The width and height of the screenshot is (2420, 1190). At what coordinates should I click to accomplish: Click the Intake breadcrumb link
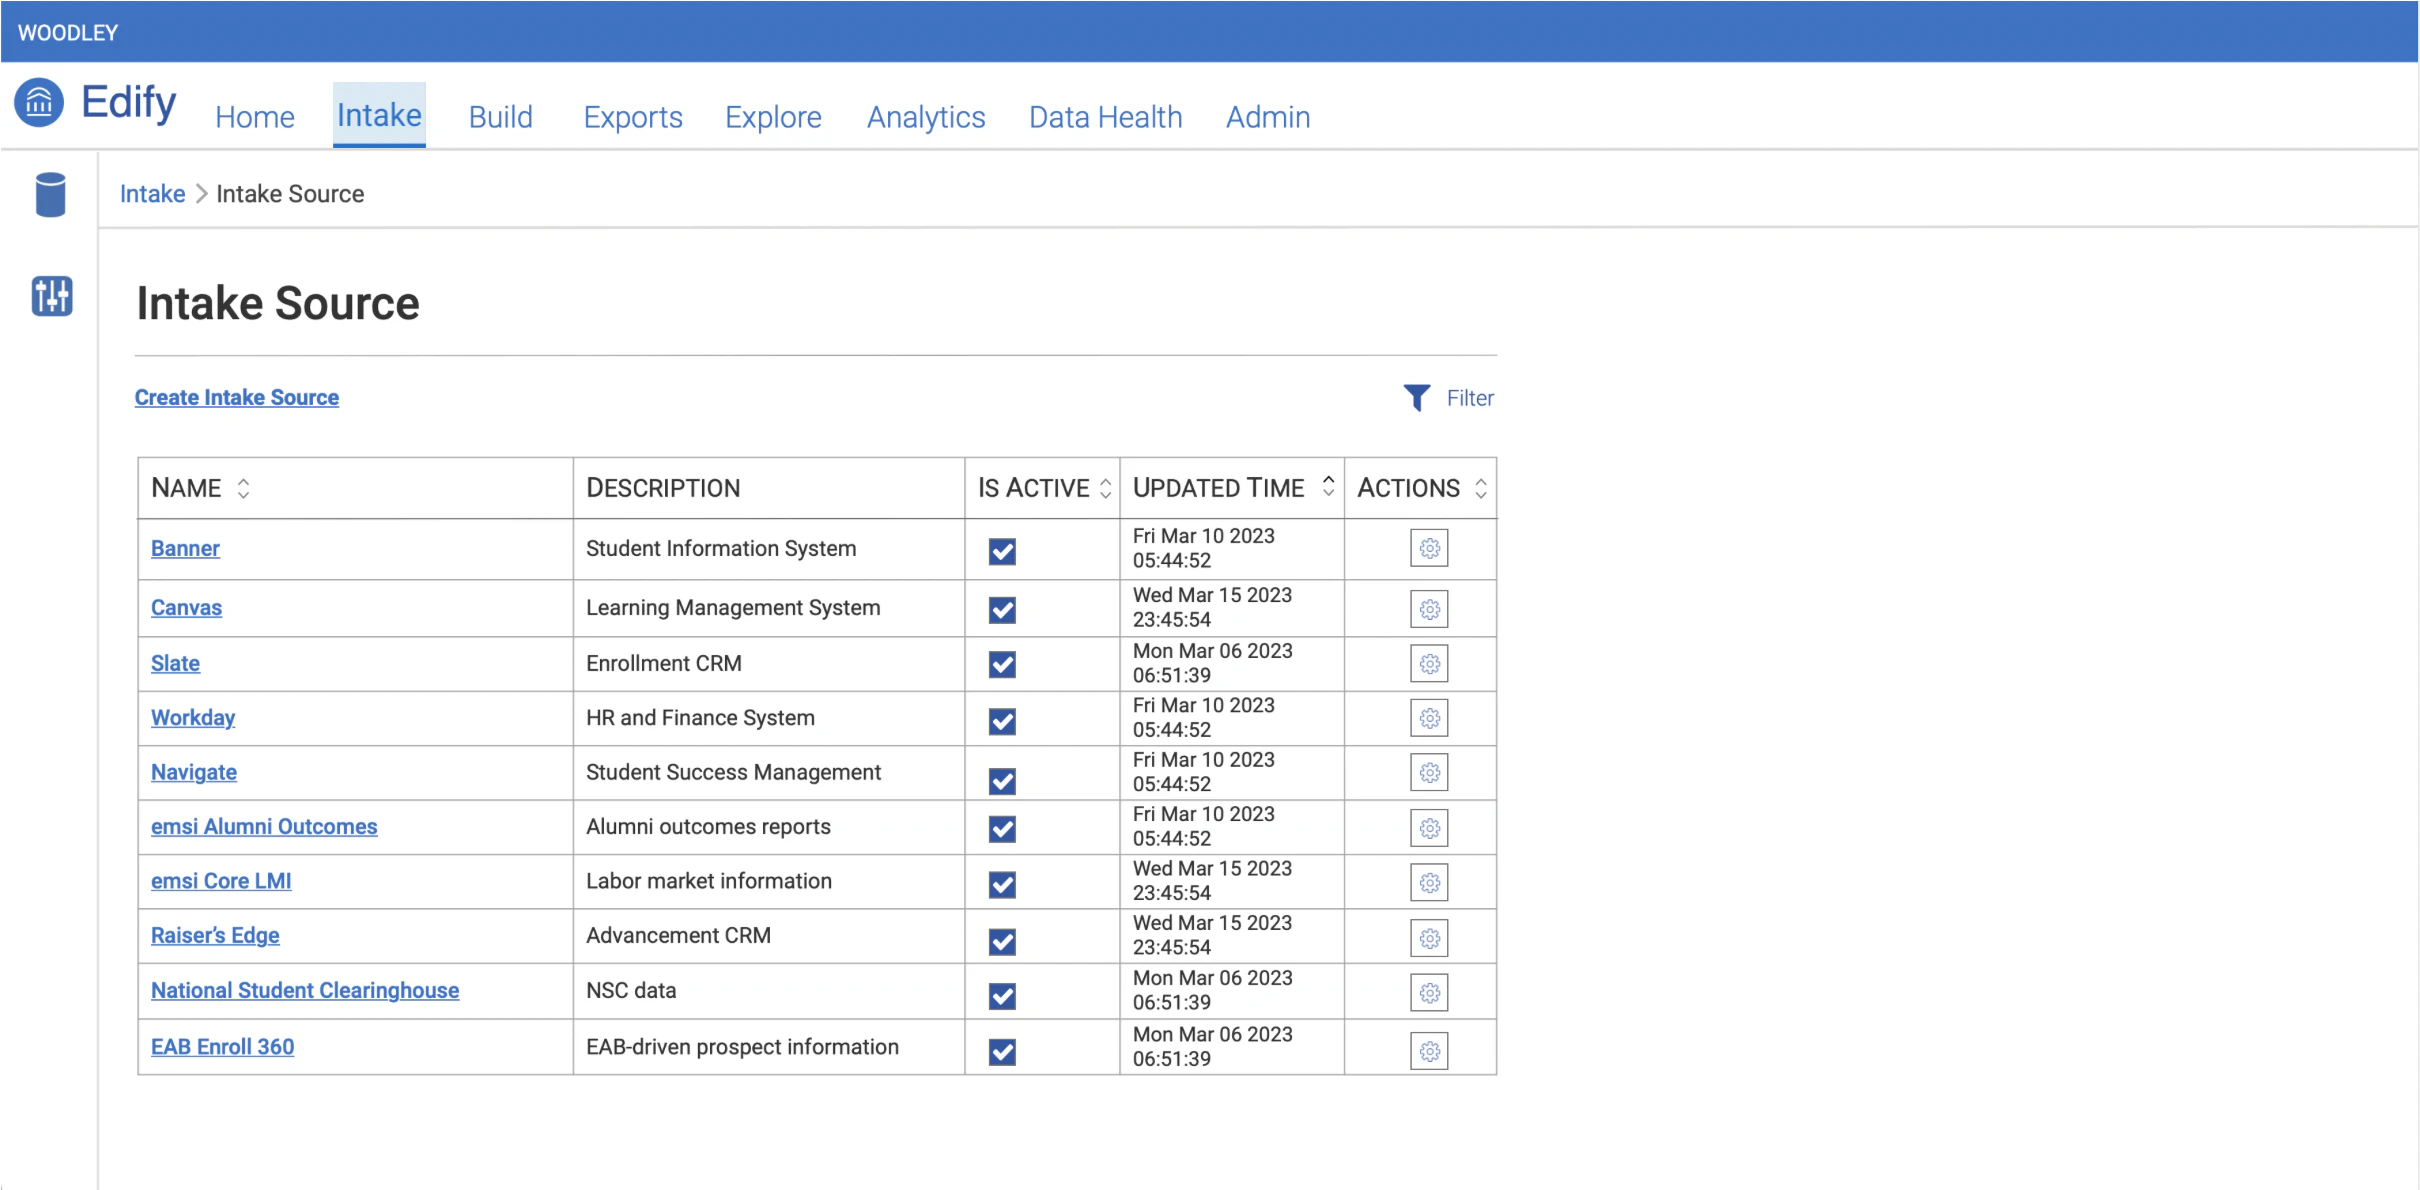click(x=152, y=193)
